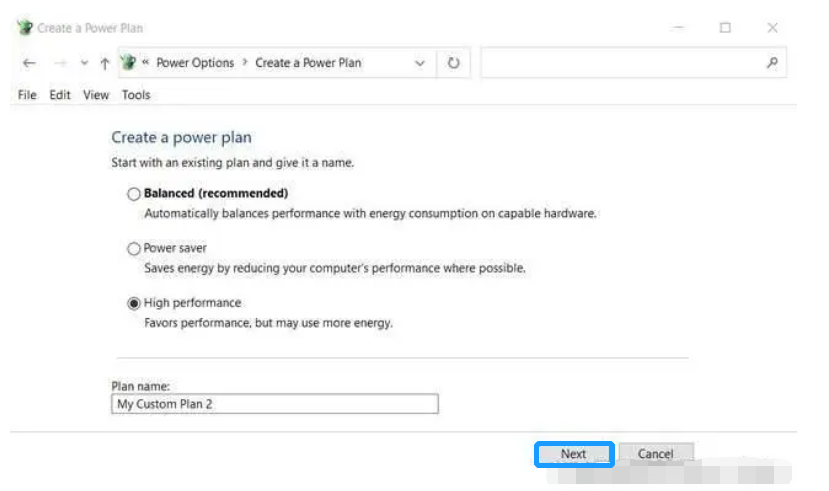Click the power plan icon in title bar
The height and width of the screenshot is (491, 829).
point(25,28)
